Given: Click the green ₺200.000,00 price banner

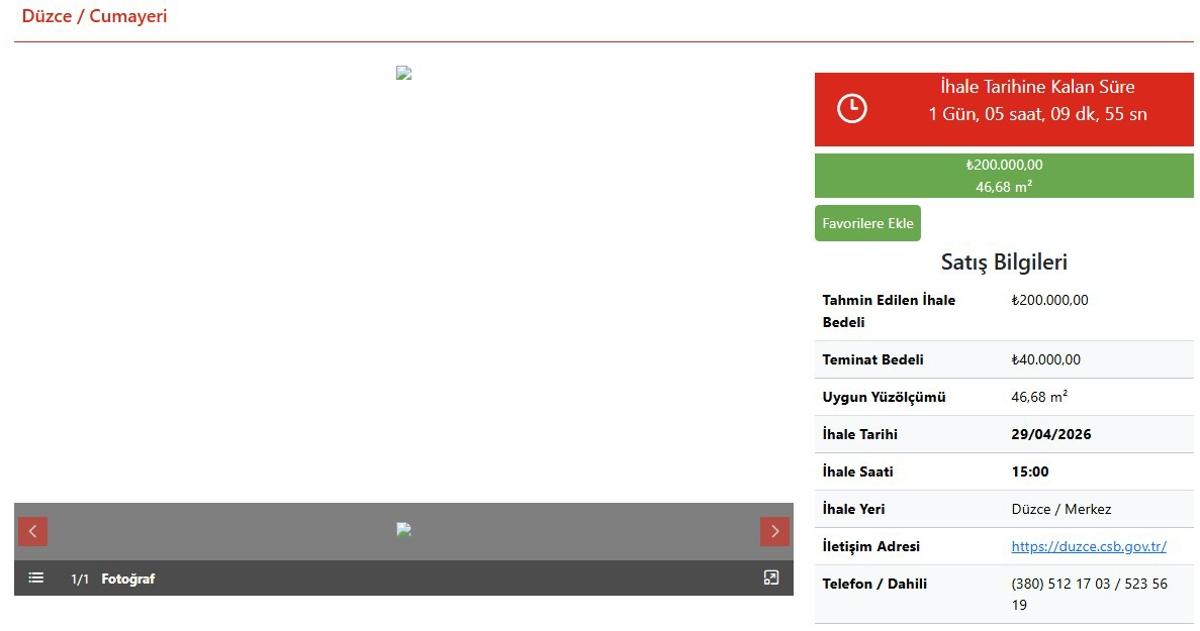Looking at the screenshot, I should (1004, 175).
